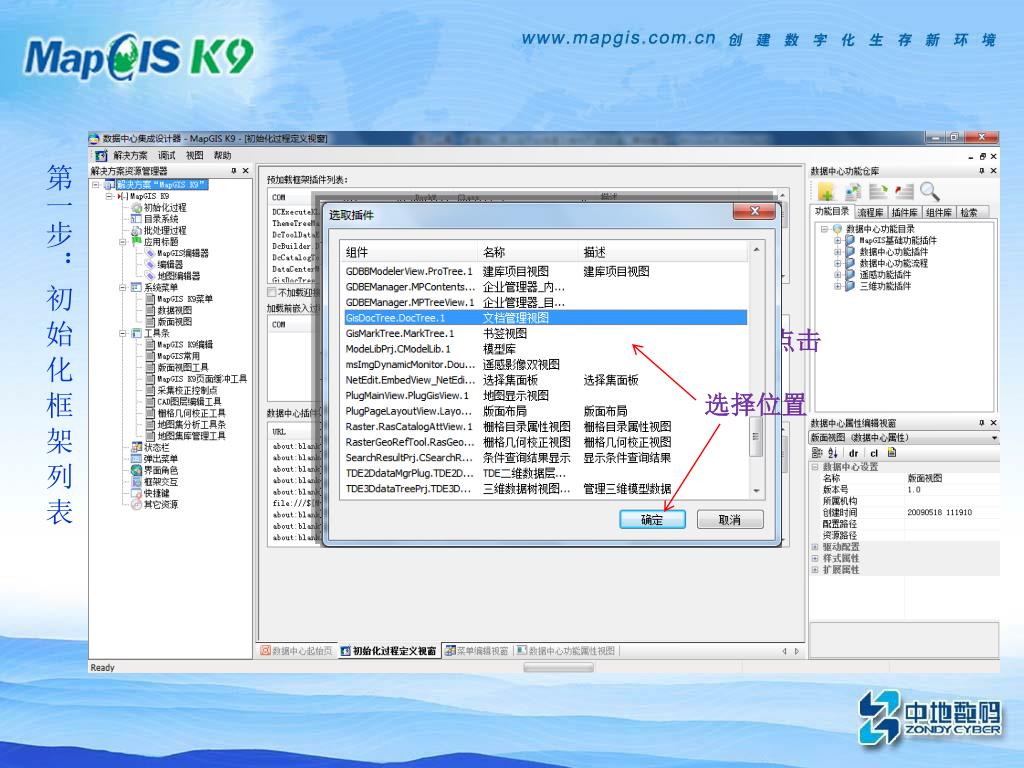Click the 目录系统 tree icon
The height and width of the screenshot is (768, 1024).
(136, 219)
